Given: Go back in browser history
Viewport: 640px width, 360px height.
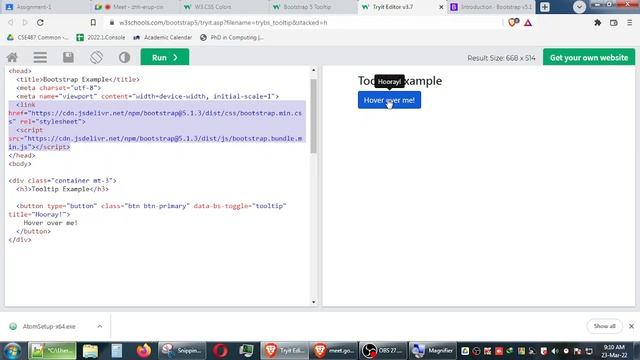Looking at the screenshot, I should point(11,23).
